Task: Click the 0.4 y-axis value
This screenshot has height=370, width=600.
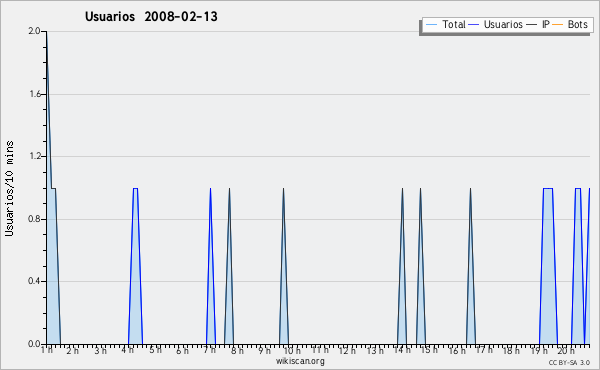Action: tap(34, 281)
